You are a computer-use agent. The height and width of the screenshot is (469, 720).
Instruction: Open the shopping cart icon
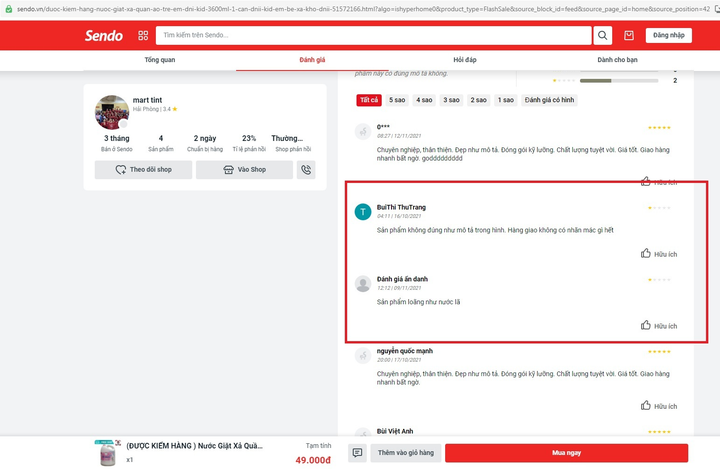628,36
